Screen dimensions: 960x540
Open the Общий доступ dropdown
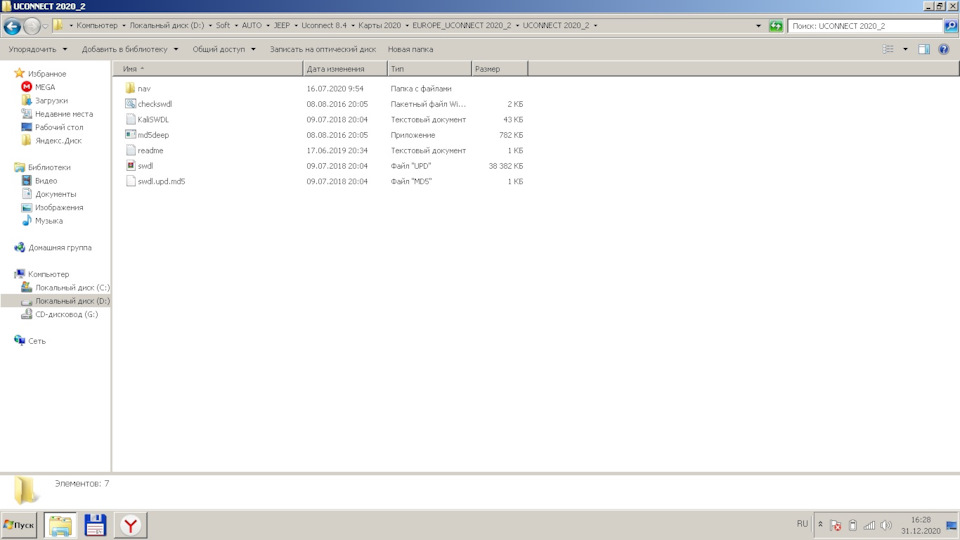tap(224, 49)
